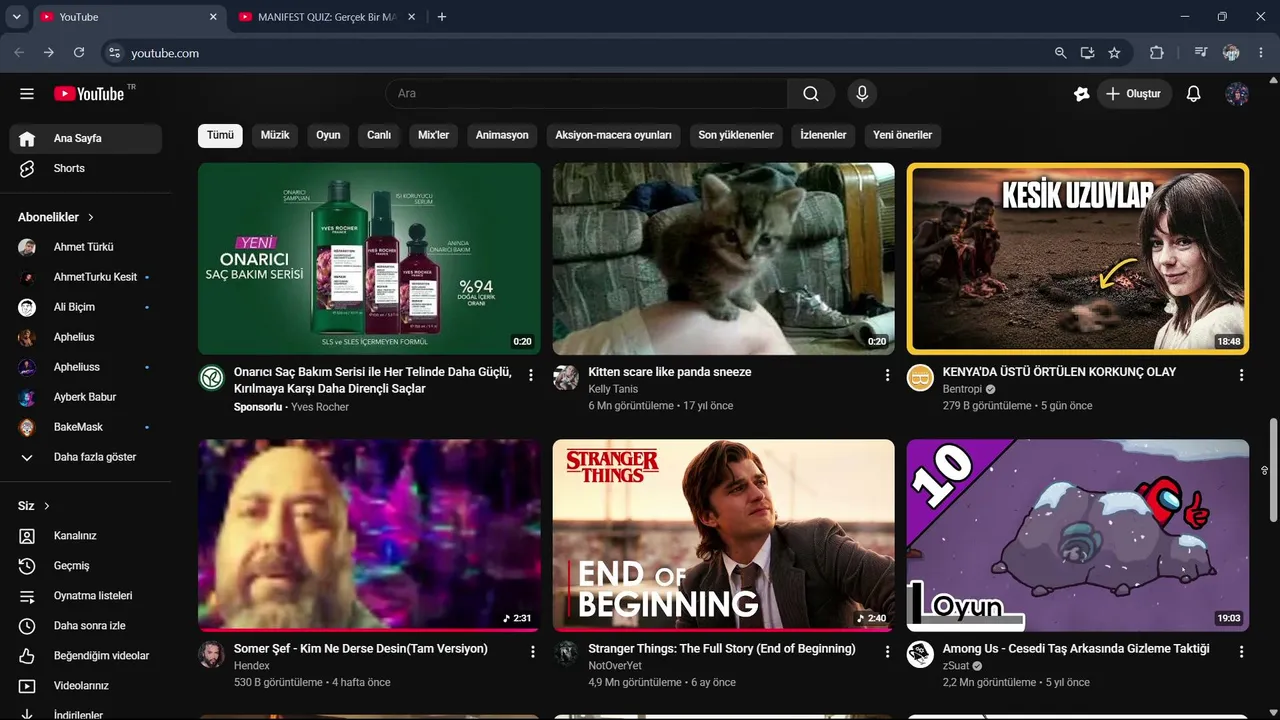The height and width of the screenshot is (720, 1280).
Task: Open the browser media controls icon
Action: coord(1201,53)
